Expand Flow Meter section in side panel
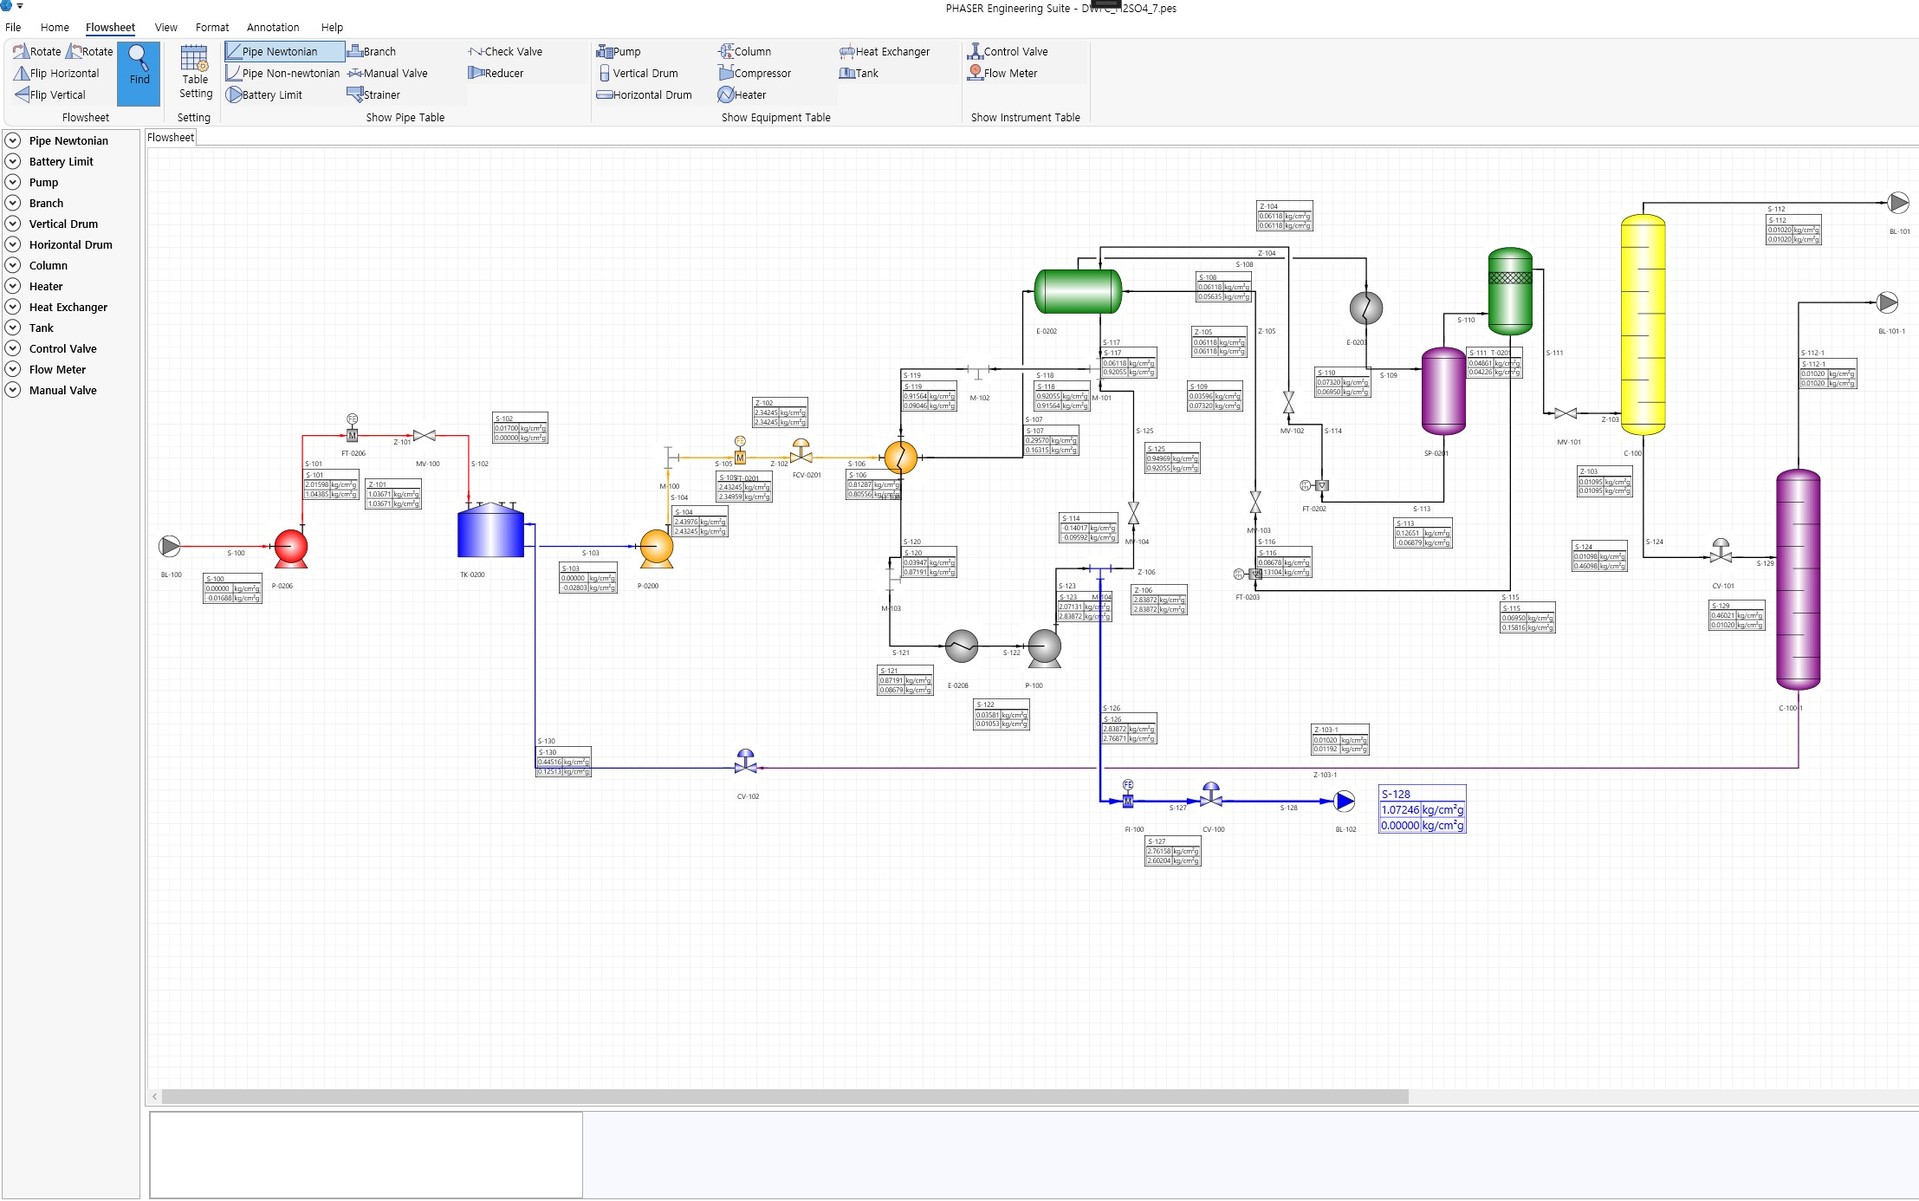This screenshot has width=1919, height=1201. 13,370
